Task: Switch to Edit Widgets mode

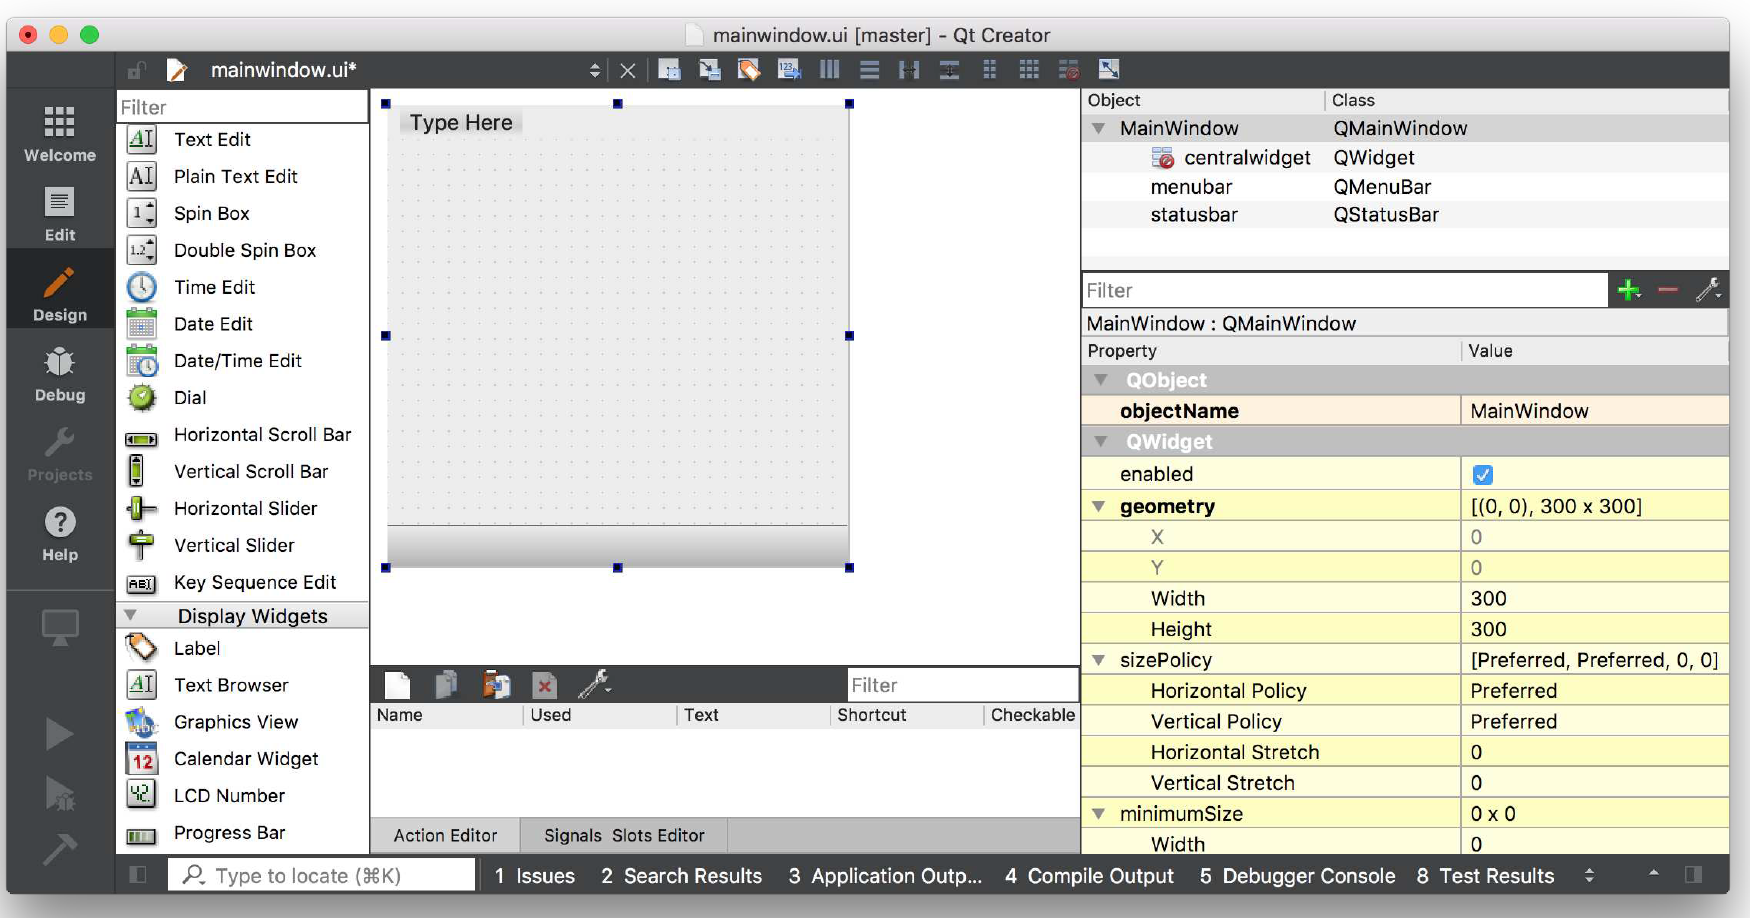Action: pos(669,70)
